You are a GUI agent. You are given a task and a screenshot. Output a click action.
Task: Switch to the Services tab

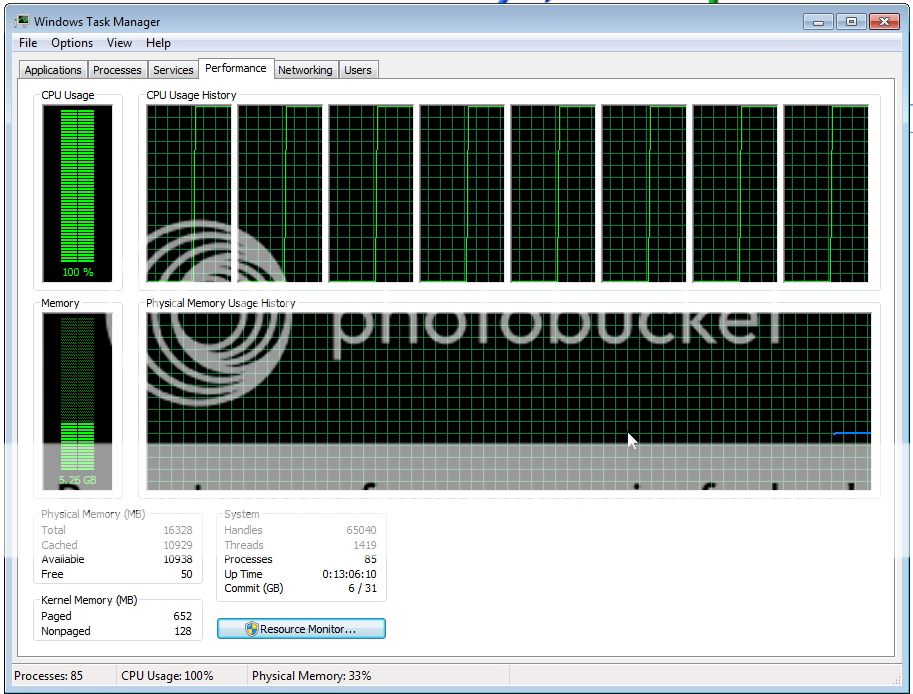click(x=173, y=70)
